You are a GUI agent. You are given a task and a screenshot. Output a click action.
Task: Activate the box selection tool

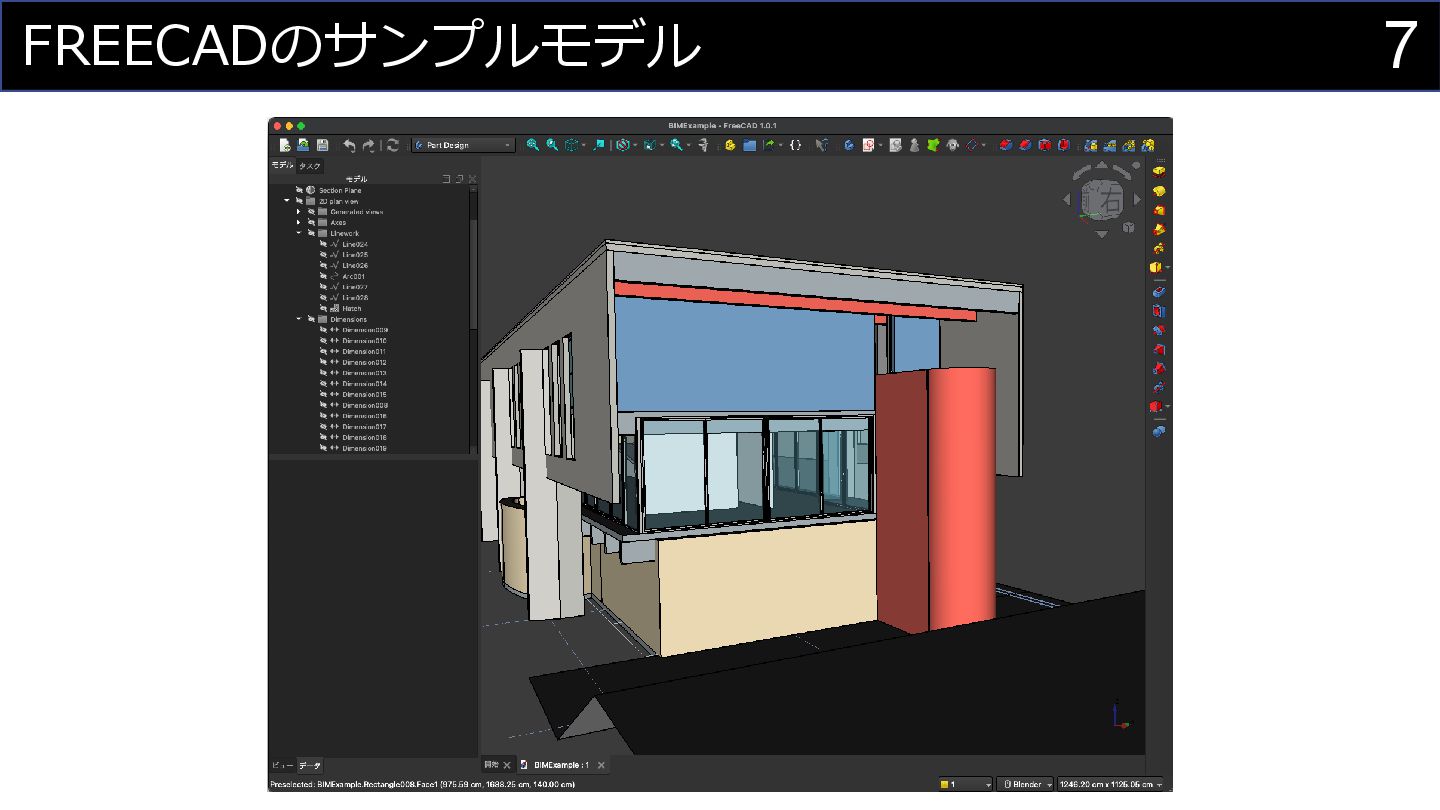(x=599, y=145)
